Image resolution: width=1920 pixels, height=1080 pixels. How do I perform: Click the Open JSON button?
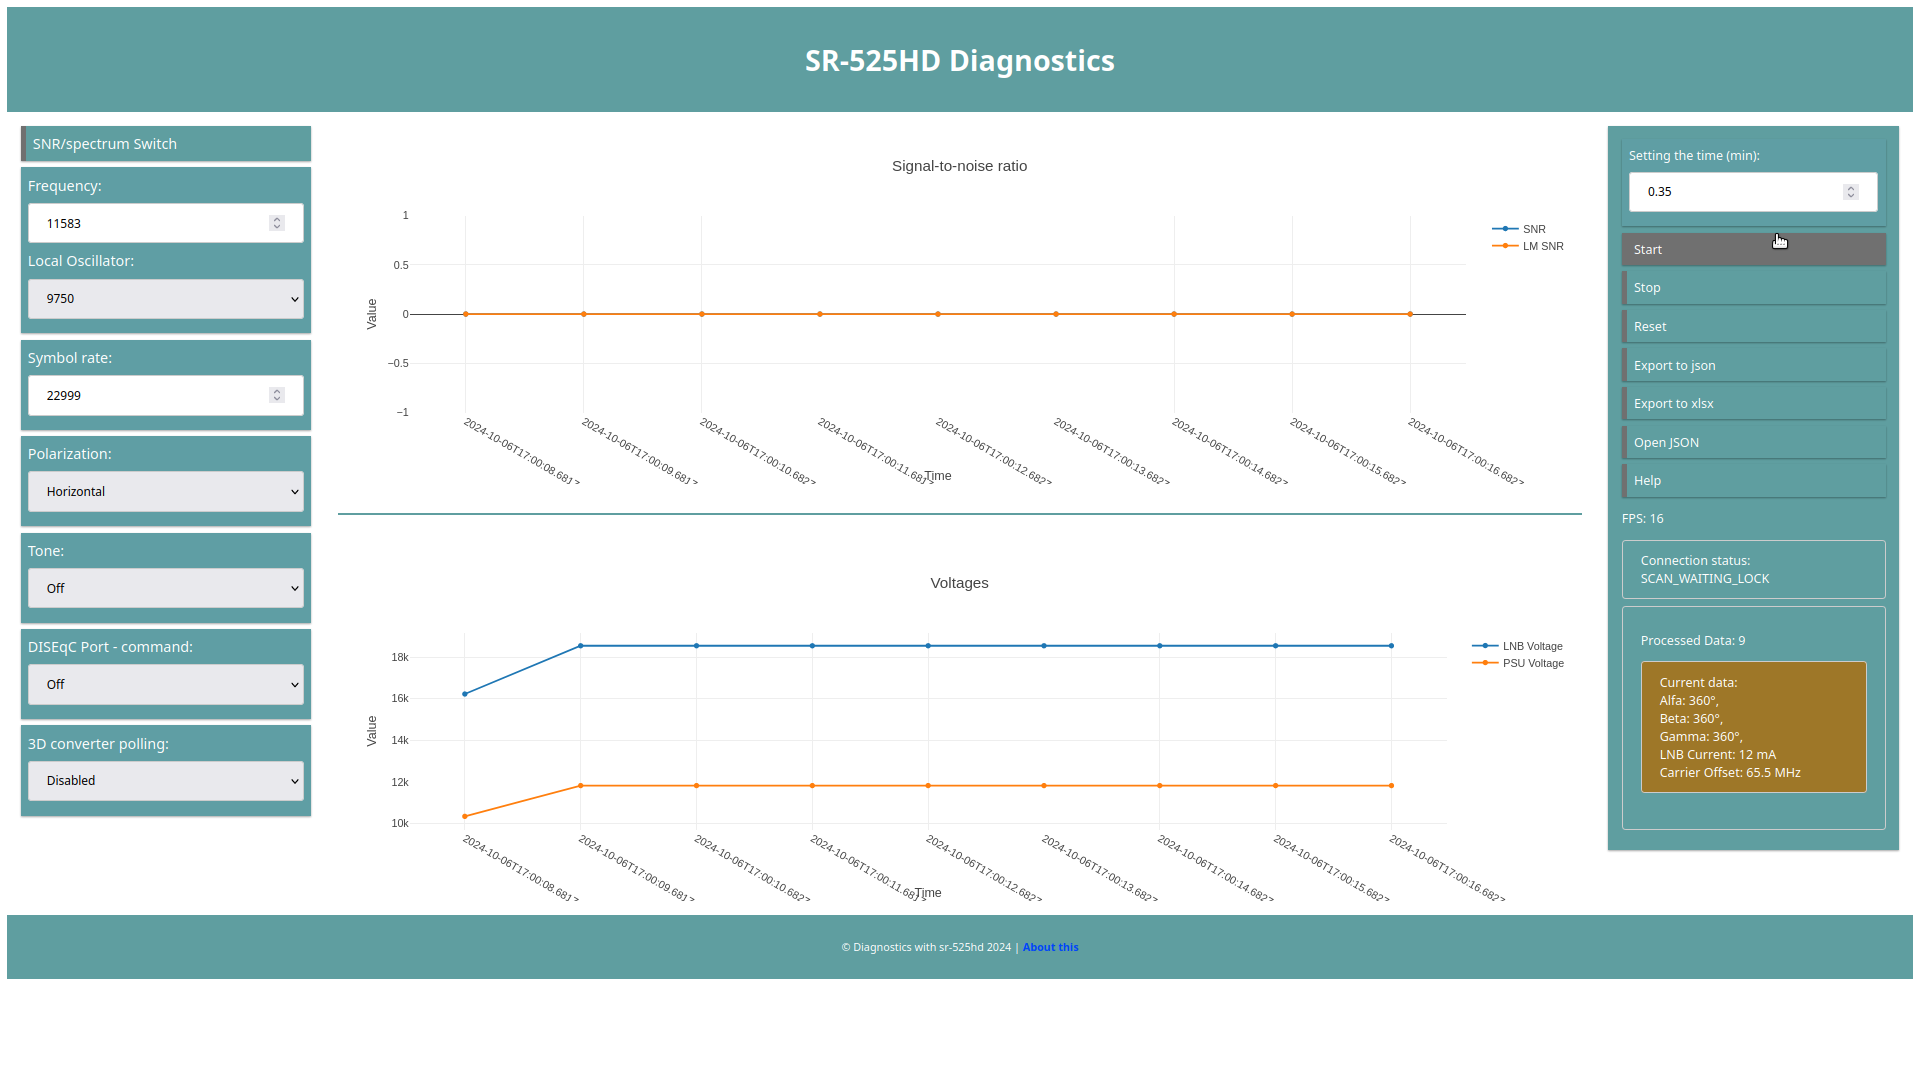coord(1754,443)
